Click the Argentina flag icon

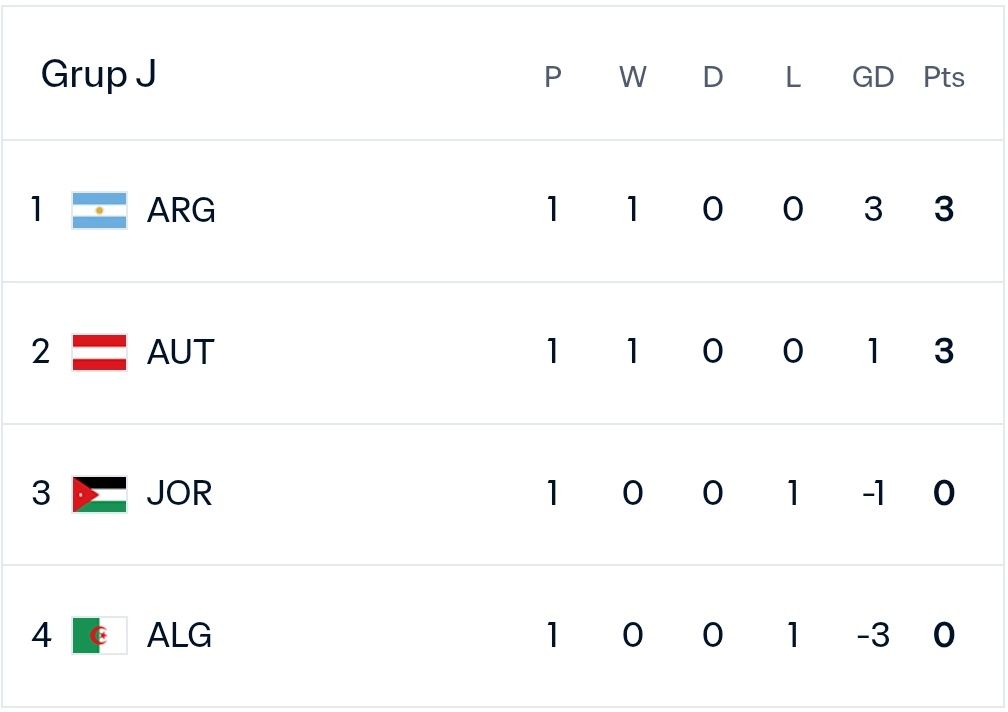click(x=100, y=210)
